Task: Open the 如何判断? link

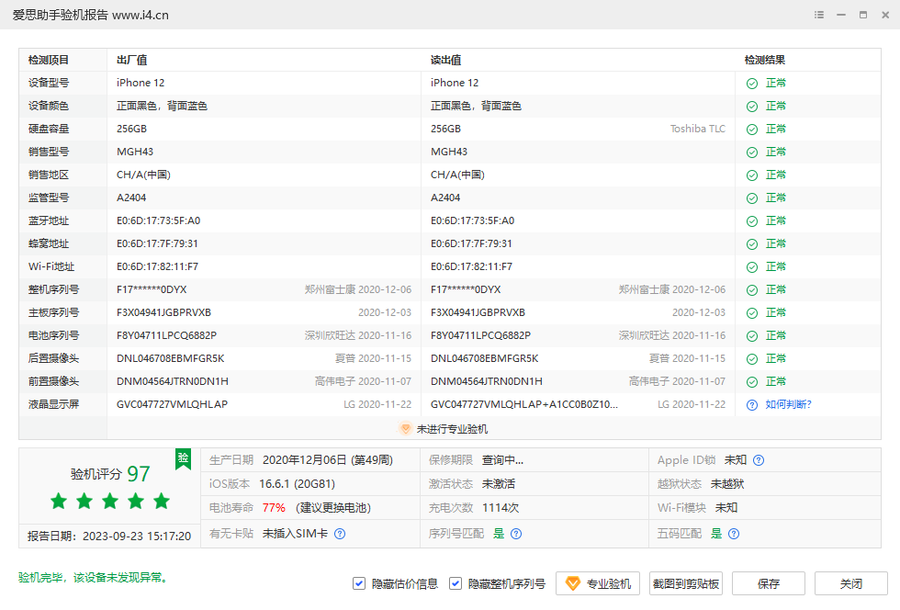Action: tap(788, 405)
